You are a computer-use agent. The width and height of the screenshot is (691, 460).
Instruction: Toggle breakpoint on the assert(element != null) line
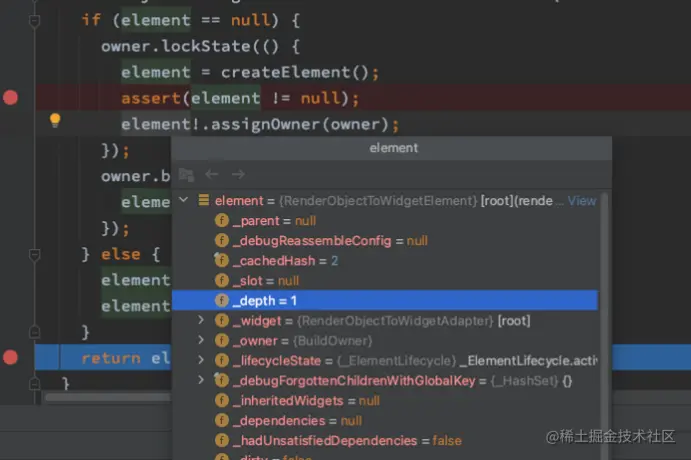coord(11,97)
